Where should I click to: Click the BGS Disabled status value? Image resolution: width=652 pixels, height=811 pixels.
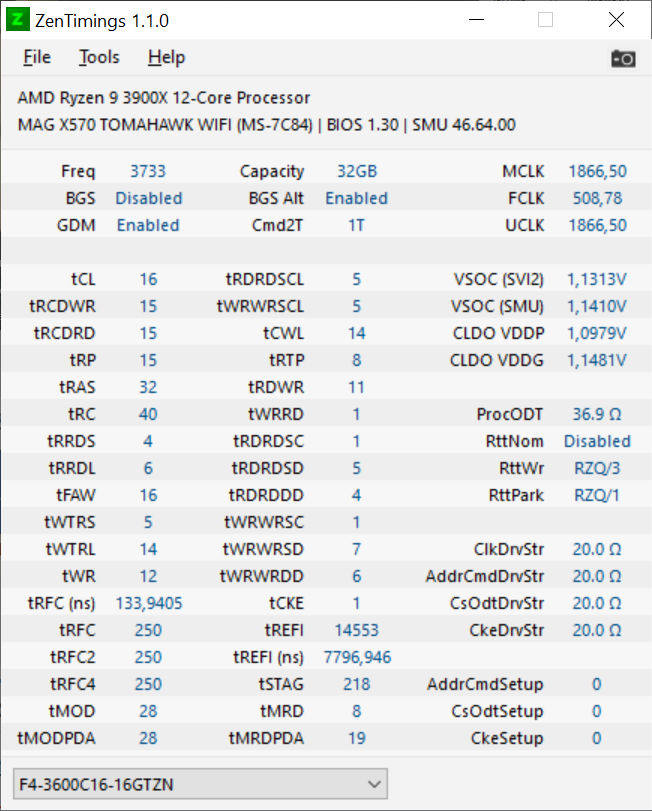coord(148,199)
